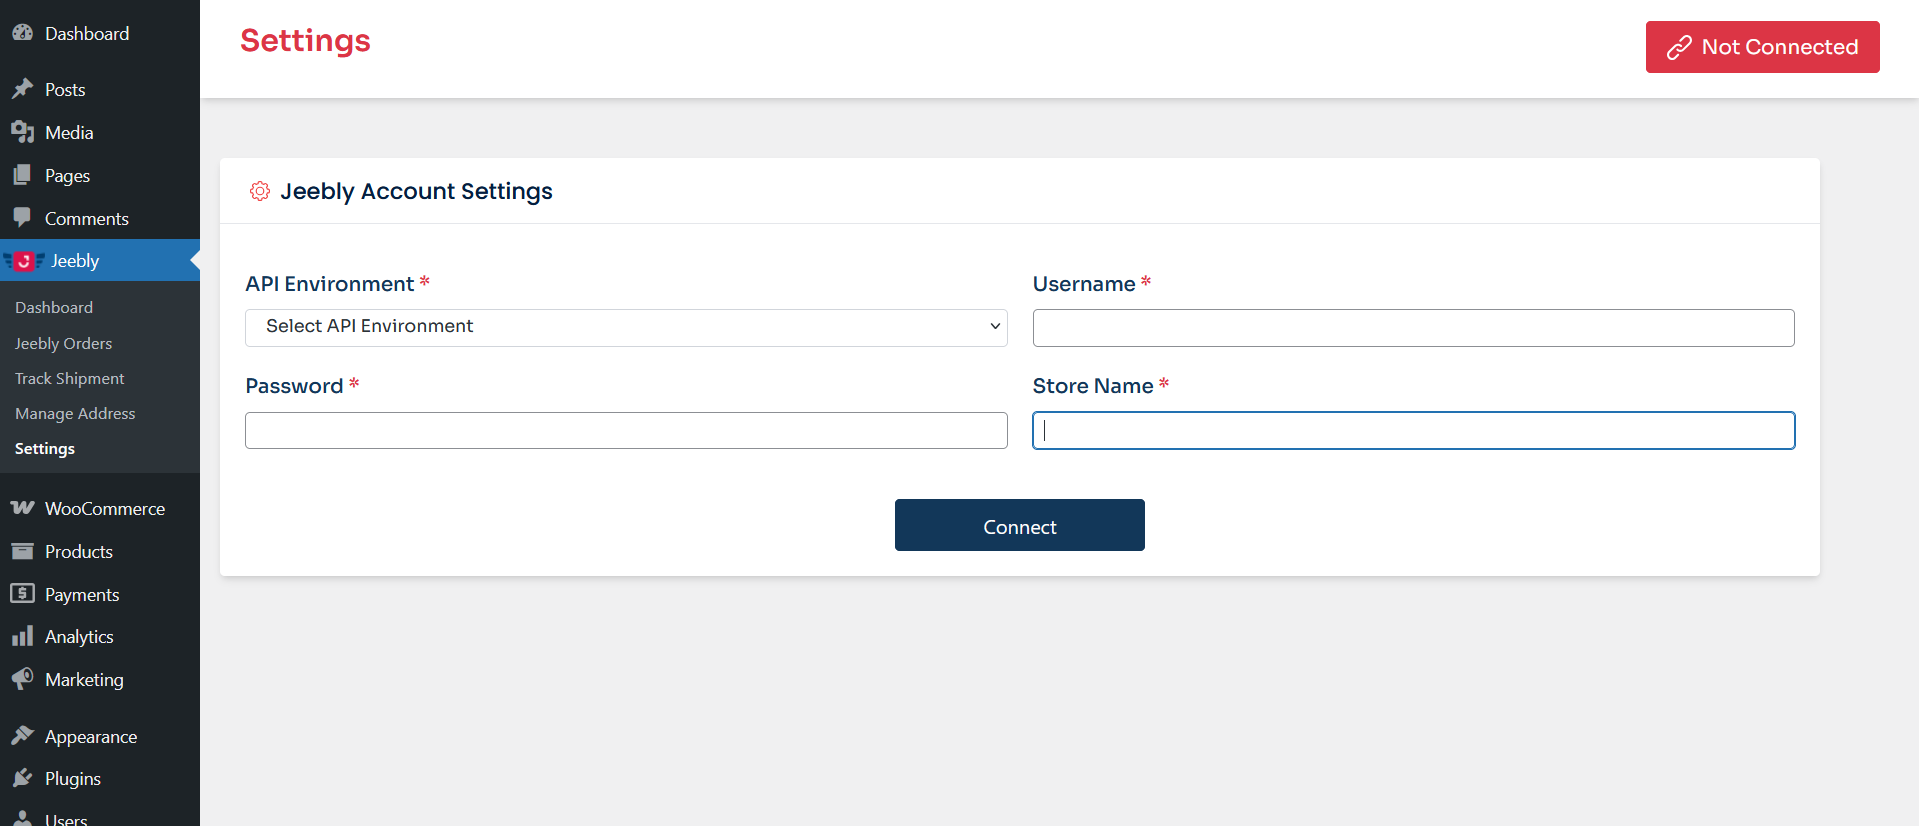The image size is (1919, 826).
Task: Click the Marketing megaphone icon
Action: point(22,679)
